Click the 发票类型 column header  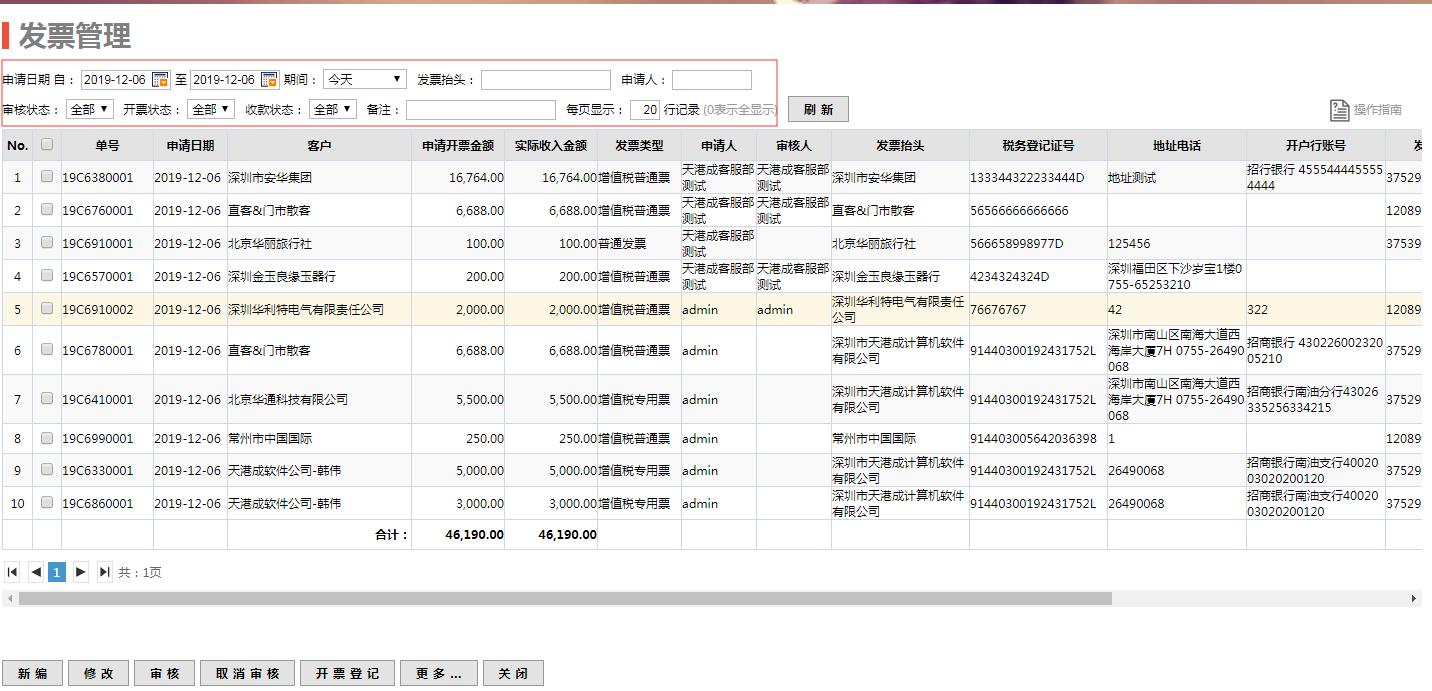pos(639,146)
